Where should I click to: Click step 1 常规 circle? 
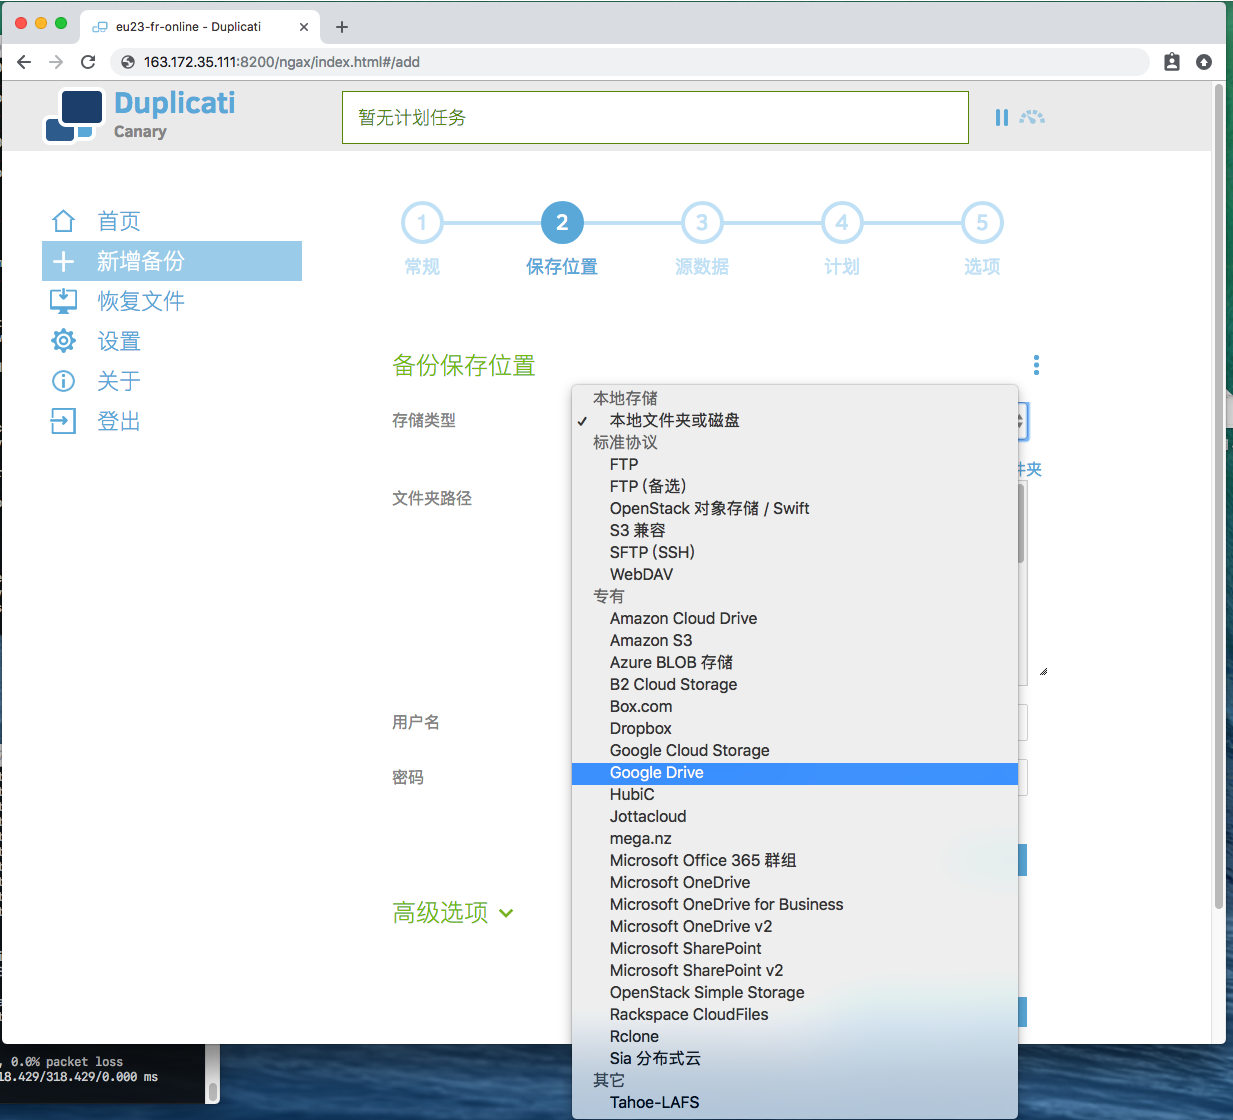pos(422,223)
